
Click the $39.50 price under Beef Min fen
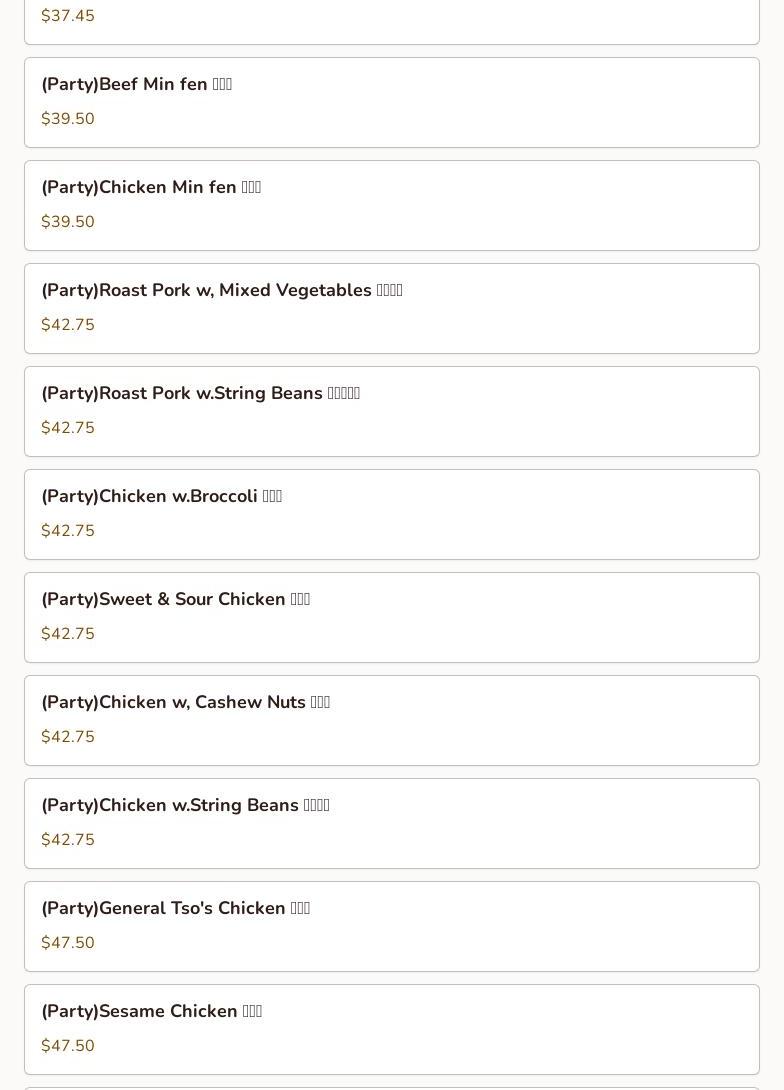pos(68,119)
